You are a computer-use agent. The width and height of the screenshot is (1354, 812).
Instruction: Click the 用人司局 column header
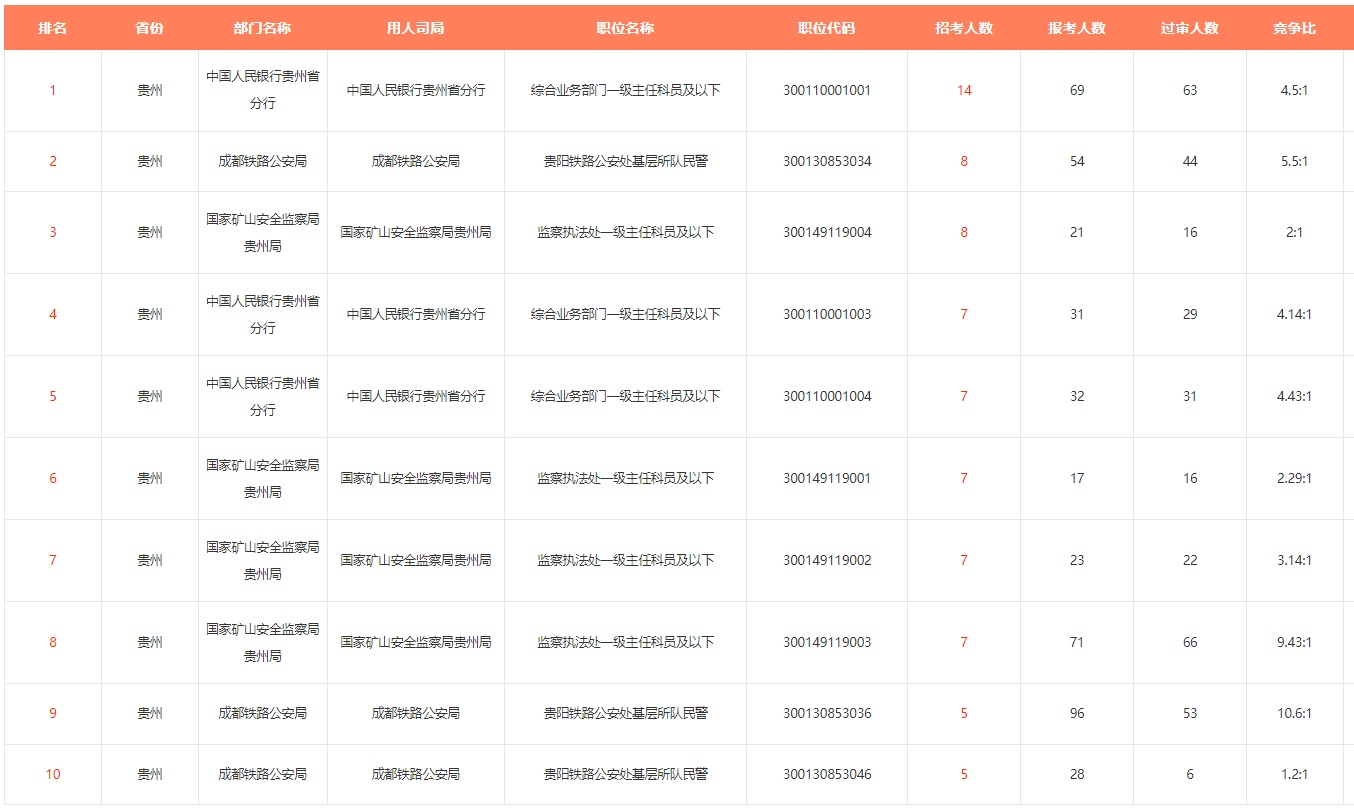415,28
